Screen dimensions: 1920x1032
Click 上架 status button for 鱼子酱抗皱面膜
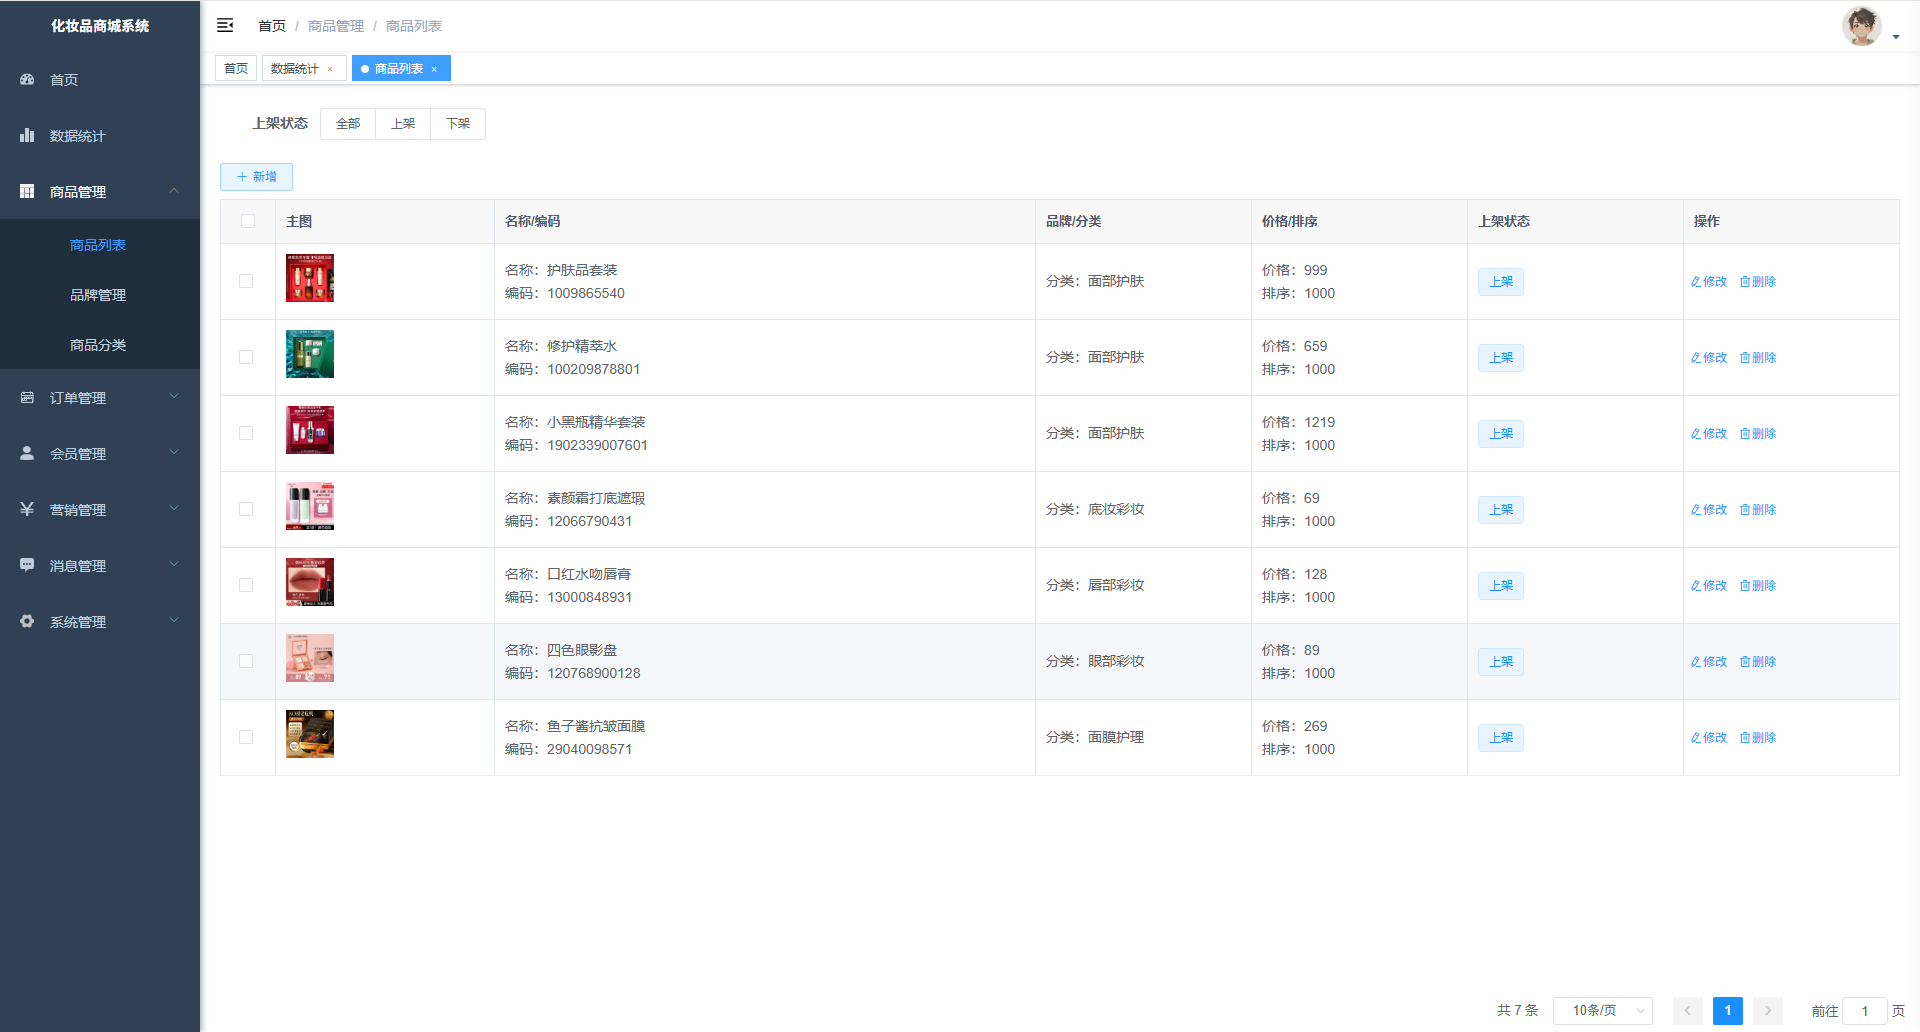1500,738
